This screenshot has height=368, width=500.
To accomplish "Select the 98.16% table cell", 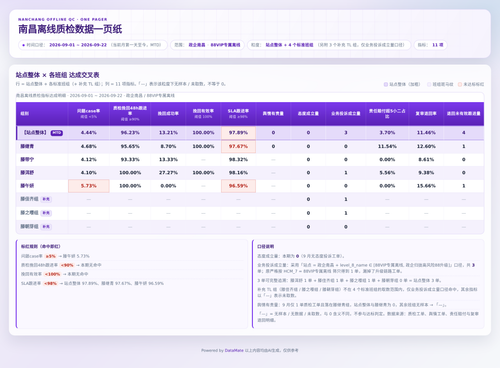I will click(x=238, y=173).
